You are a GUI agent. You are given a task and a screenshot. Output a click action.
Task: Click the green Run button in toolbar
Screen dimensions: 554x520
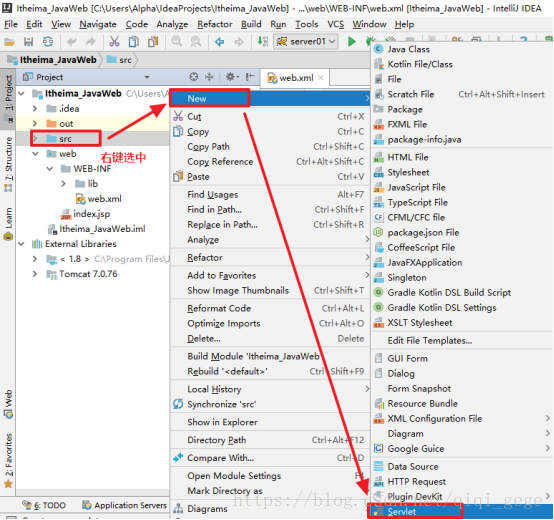[351, 42]
